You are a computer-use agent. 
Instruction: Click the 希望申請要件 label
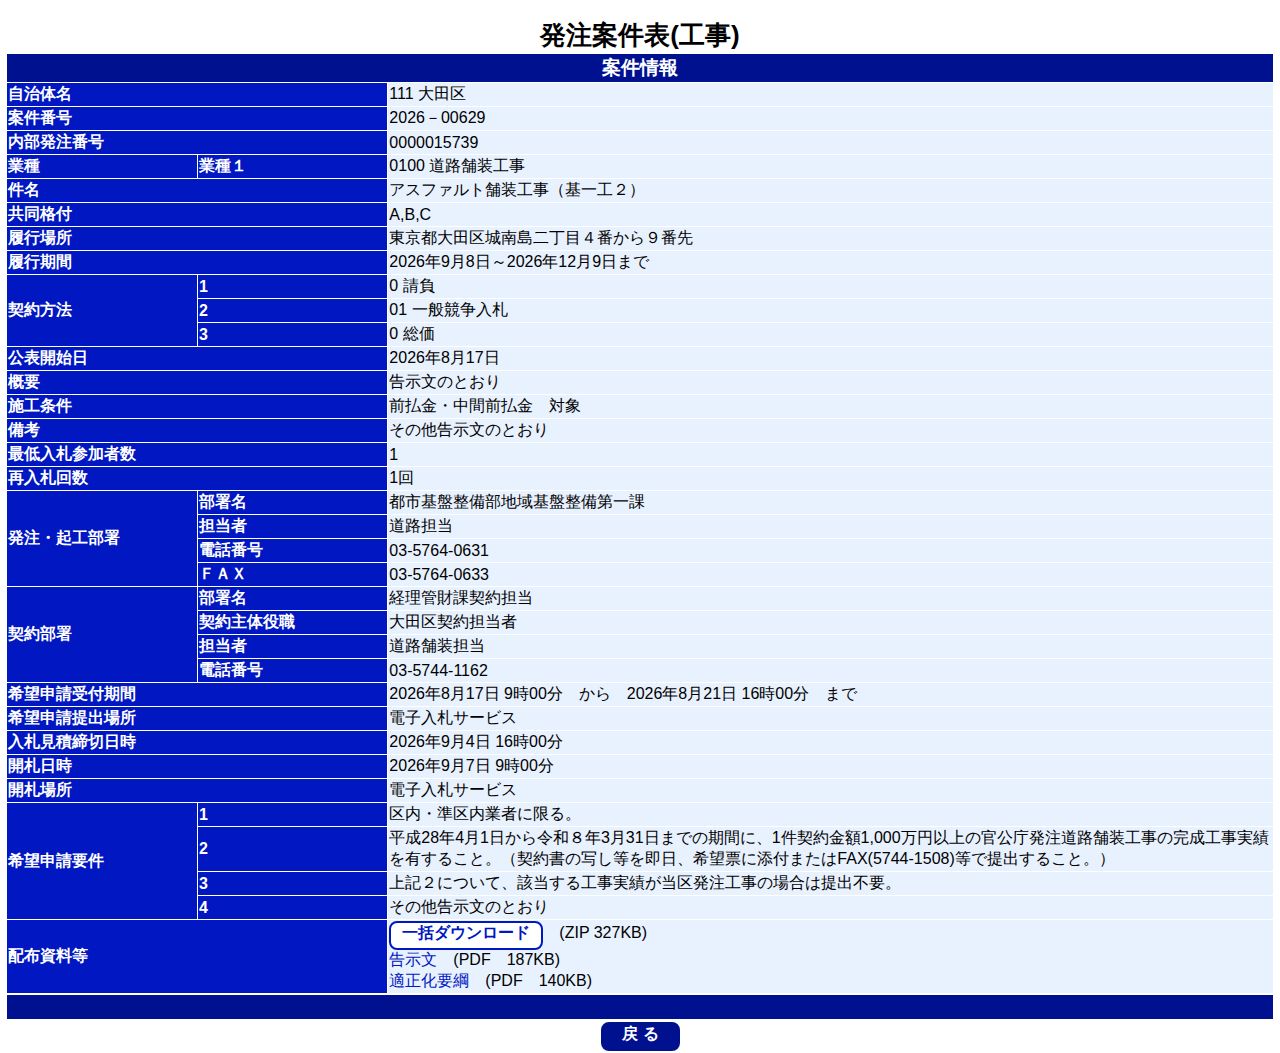(x=56, y=861)
